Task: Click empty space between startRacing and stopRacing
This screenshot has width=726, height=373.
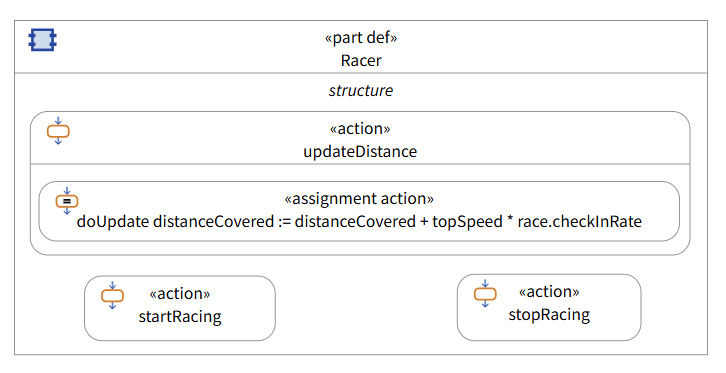Action: (x=366, y=308)
